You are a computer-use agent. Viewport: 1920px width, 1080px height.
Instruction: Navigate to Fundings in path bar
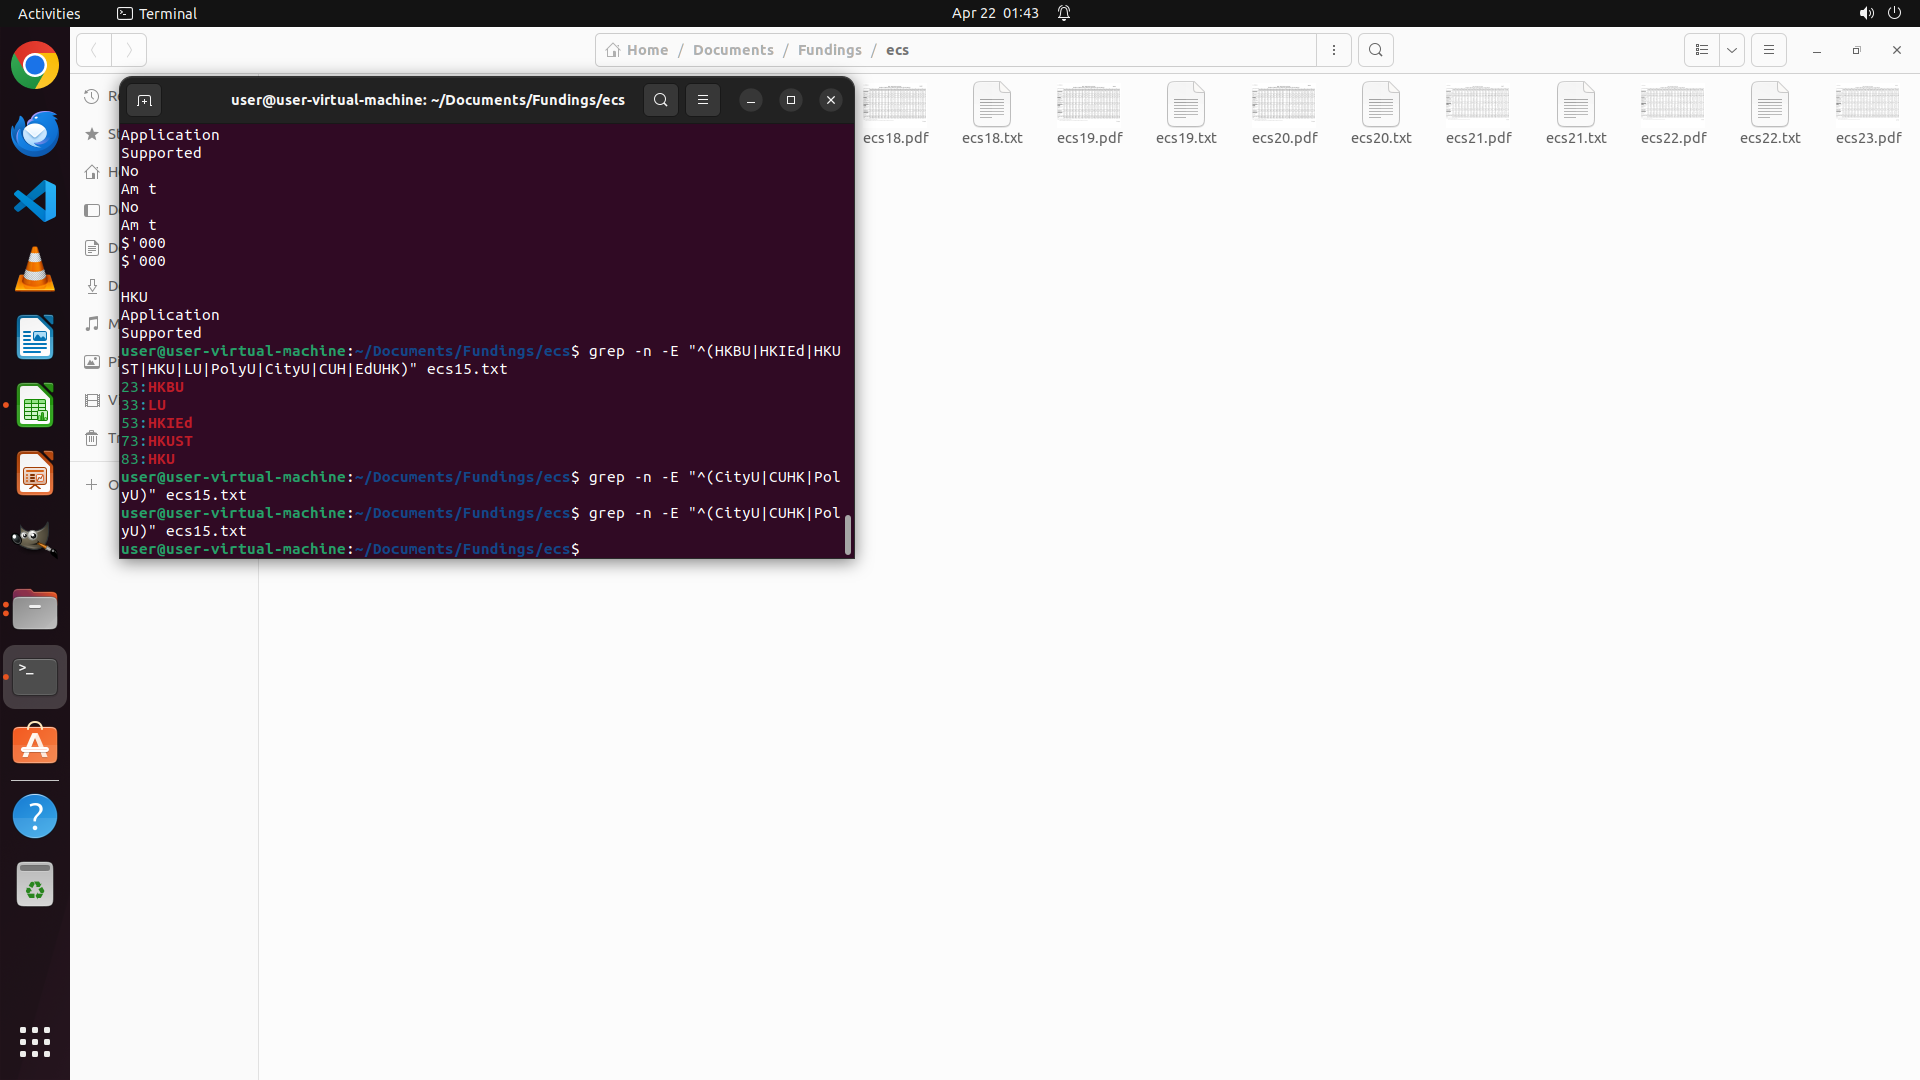tap(829, 50)
